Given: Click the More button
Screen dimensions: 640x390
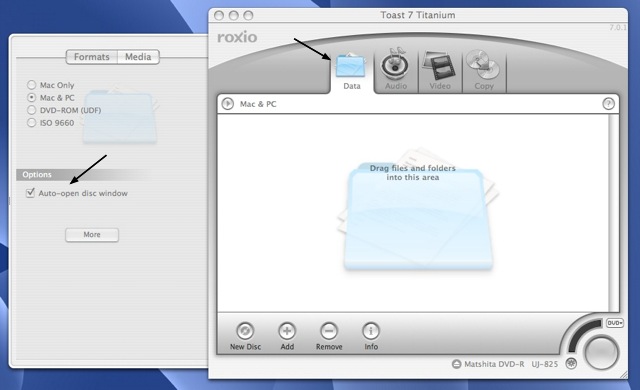Looking at the screenshot, I should pos(92,235).
